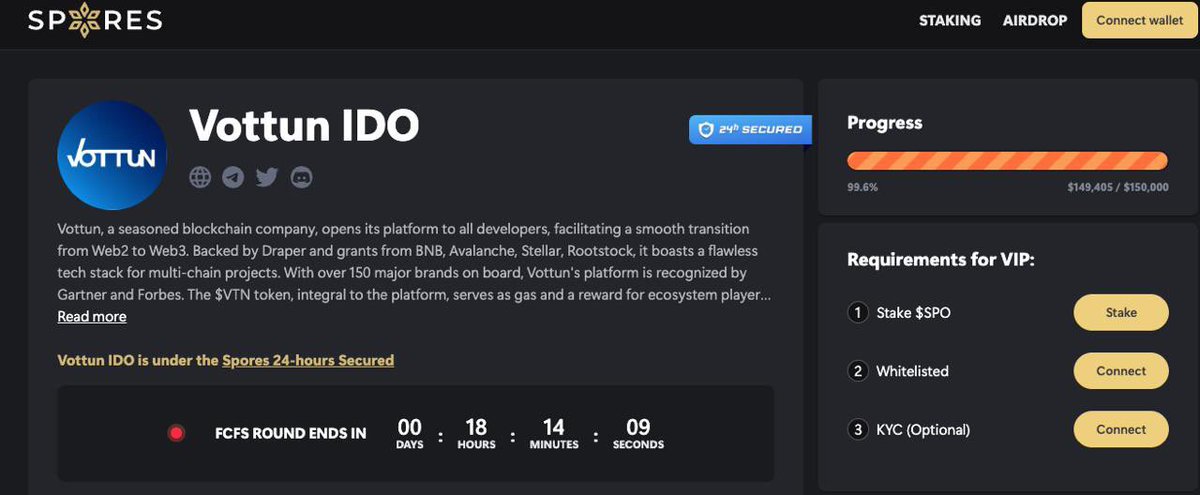The height and width of the screenshot is (495, 1200).
Task: Go to STAKING in navigation
Action: point(950,20)
